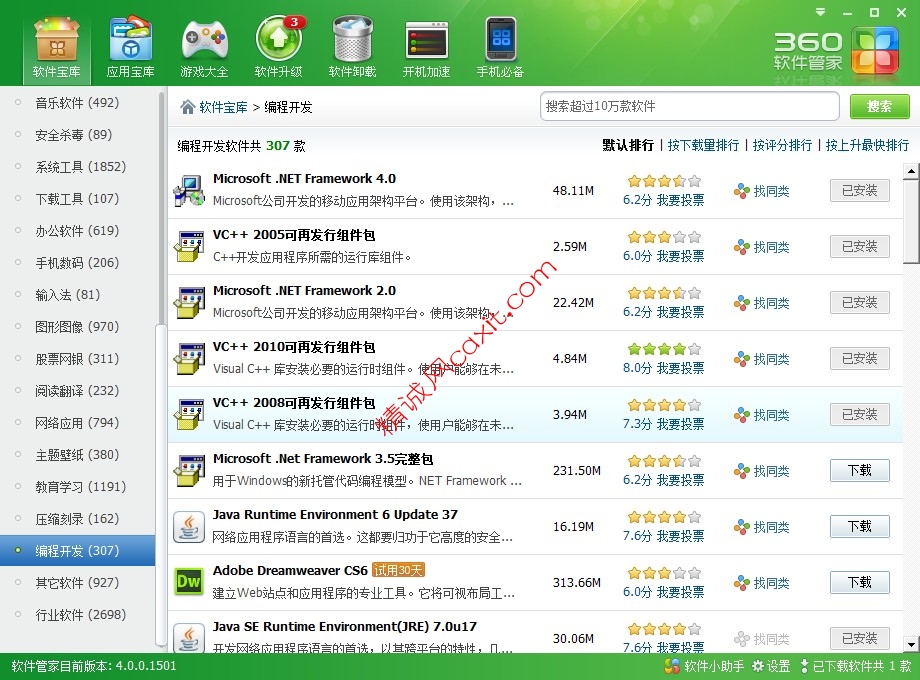The width and height of the screenshot is (920, 680).
Task: Sort by 按评分排行 rating
Action: click(x=782, y=146)
